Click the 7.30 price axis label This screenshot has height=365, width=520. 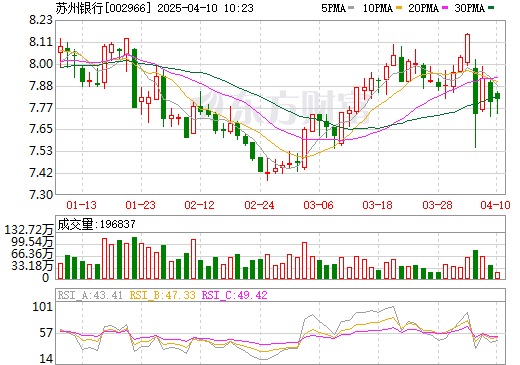click(x=41, y=195)
